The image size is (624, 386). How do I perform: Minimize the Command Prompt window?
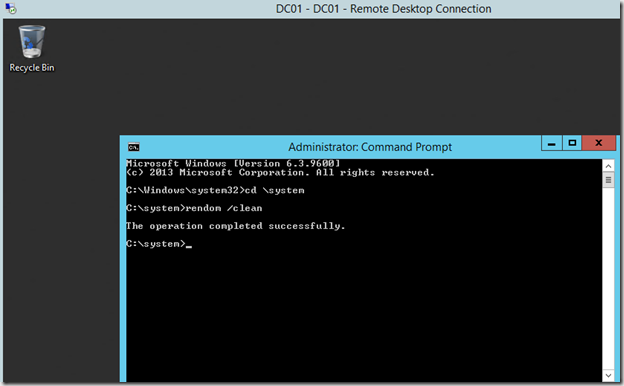point(552,143)
